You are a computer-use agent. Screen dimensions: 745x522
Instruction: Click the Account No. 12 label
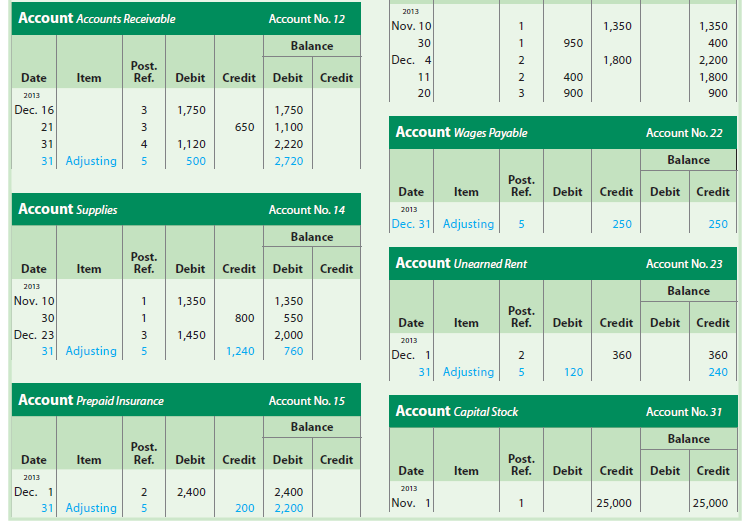click(307, 19)
